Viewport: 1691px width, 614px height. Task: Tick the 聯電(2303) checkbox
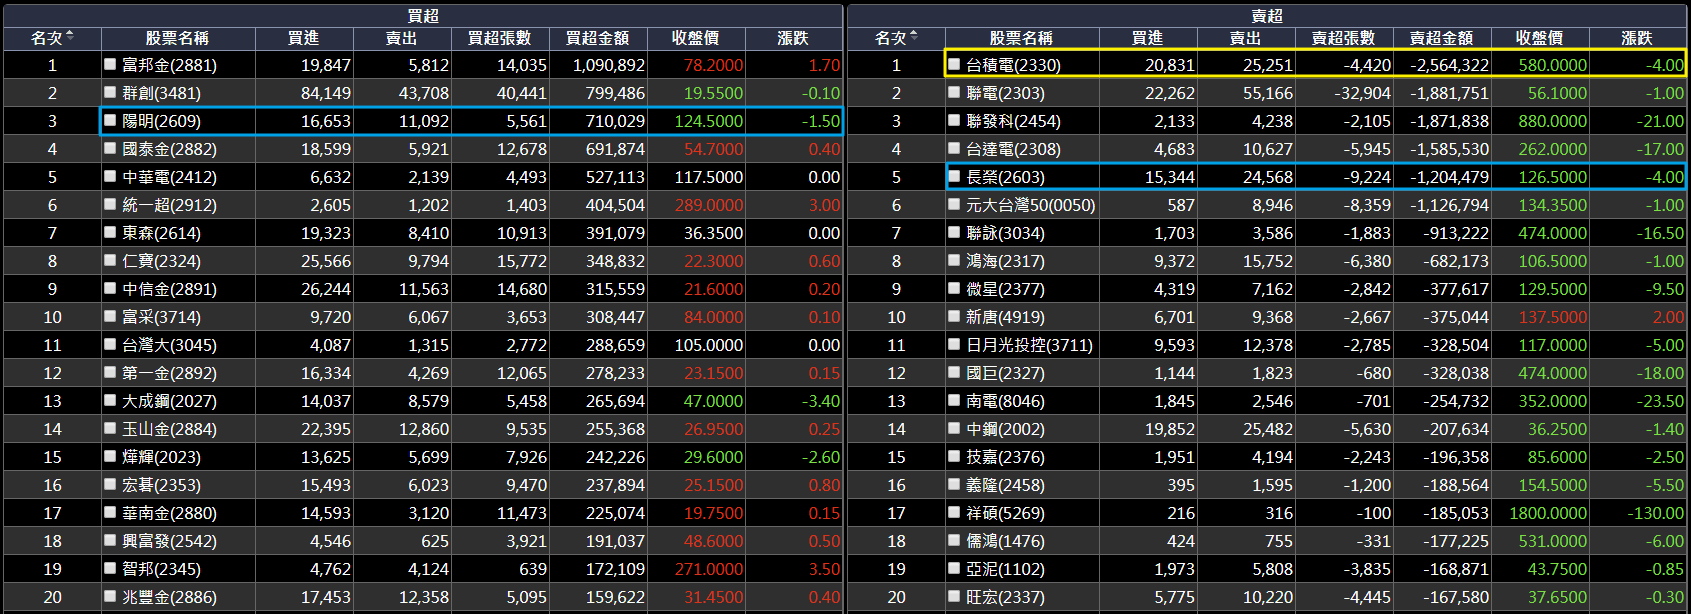(x=954, y=92)
